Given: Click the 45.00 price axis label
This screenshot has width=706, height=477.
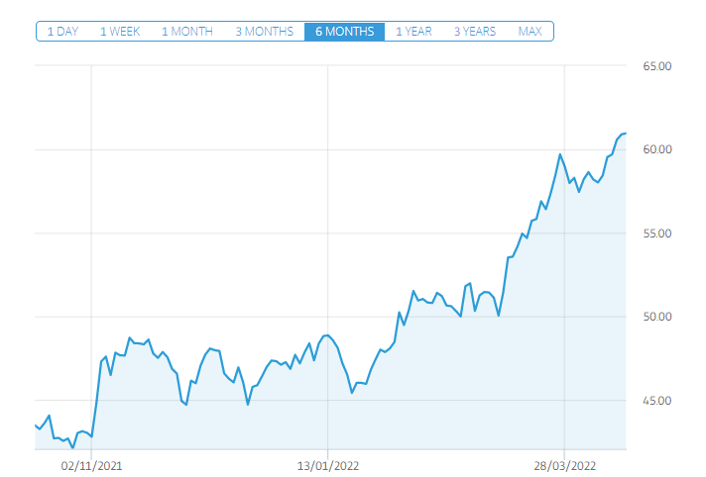Looking at the screenshot, I should 657,401.
